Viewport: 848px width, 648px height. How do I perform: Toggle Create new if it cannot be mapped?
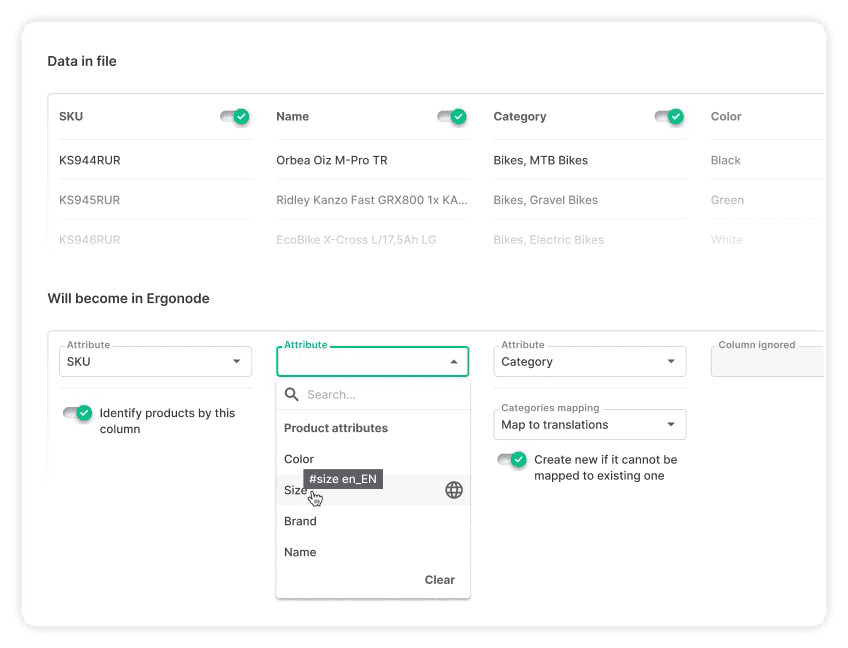512,460
